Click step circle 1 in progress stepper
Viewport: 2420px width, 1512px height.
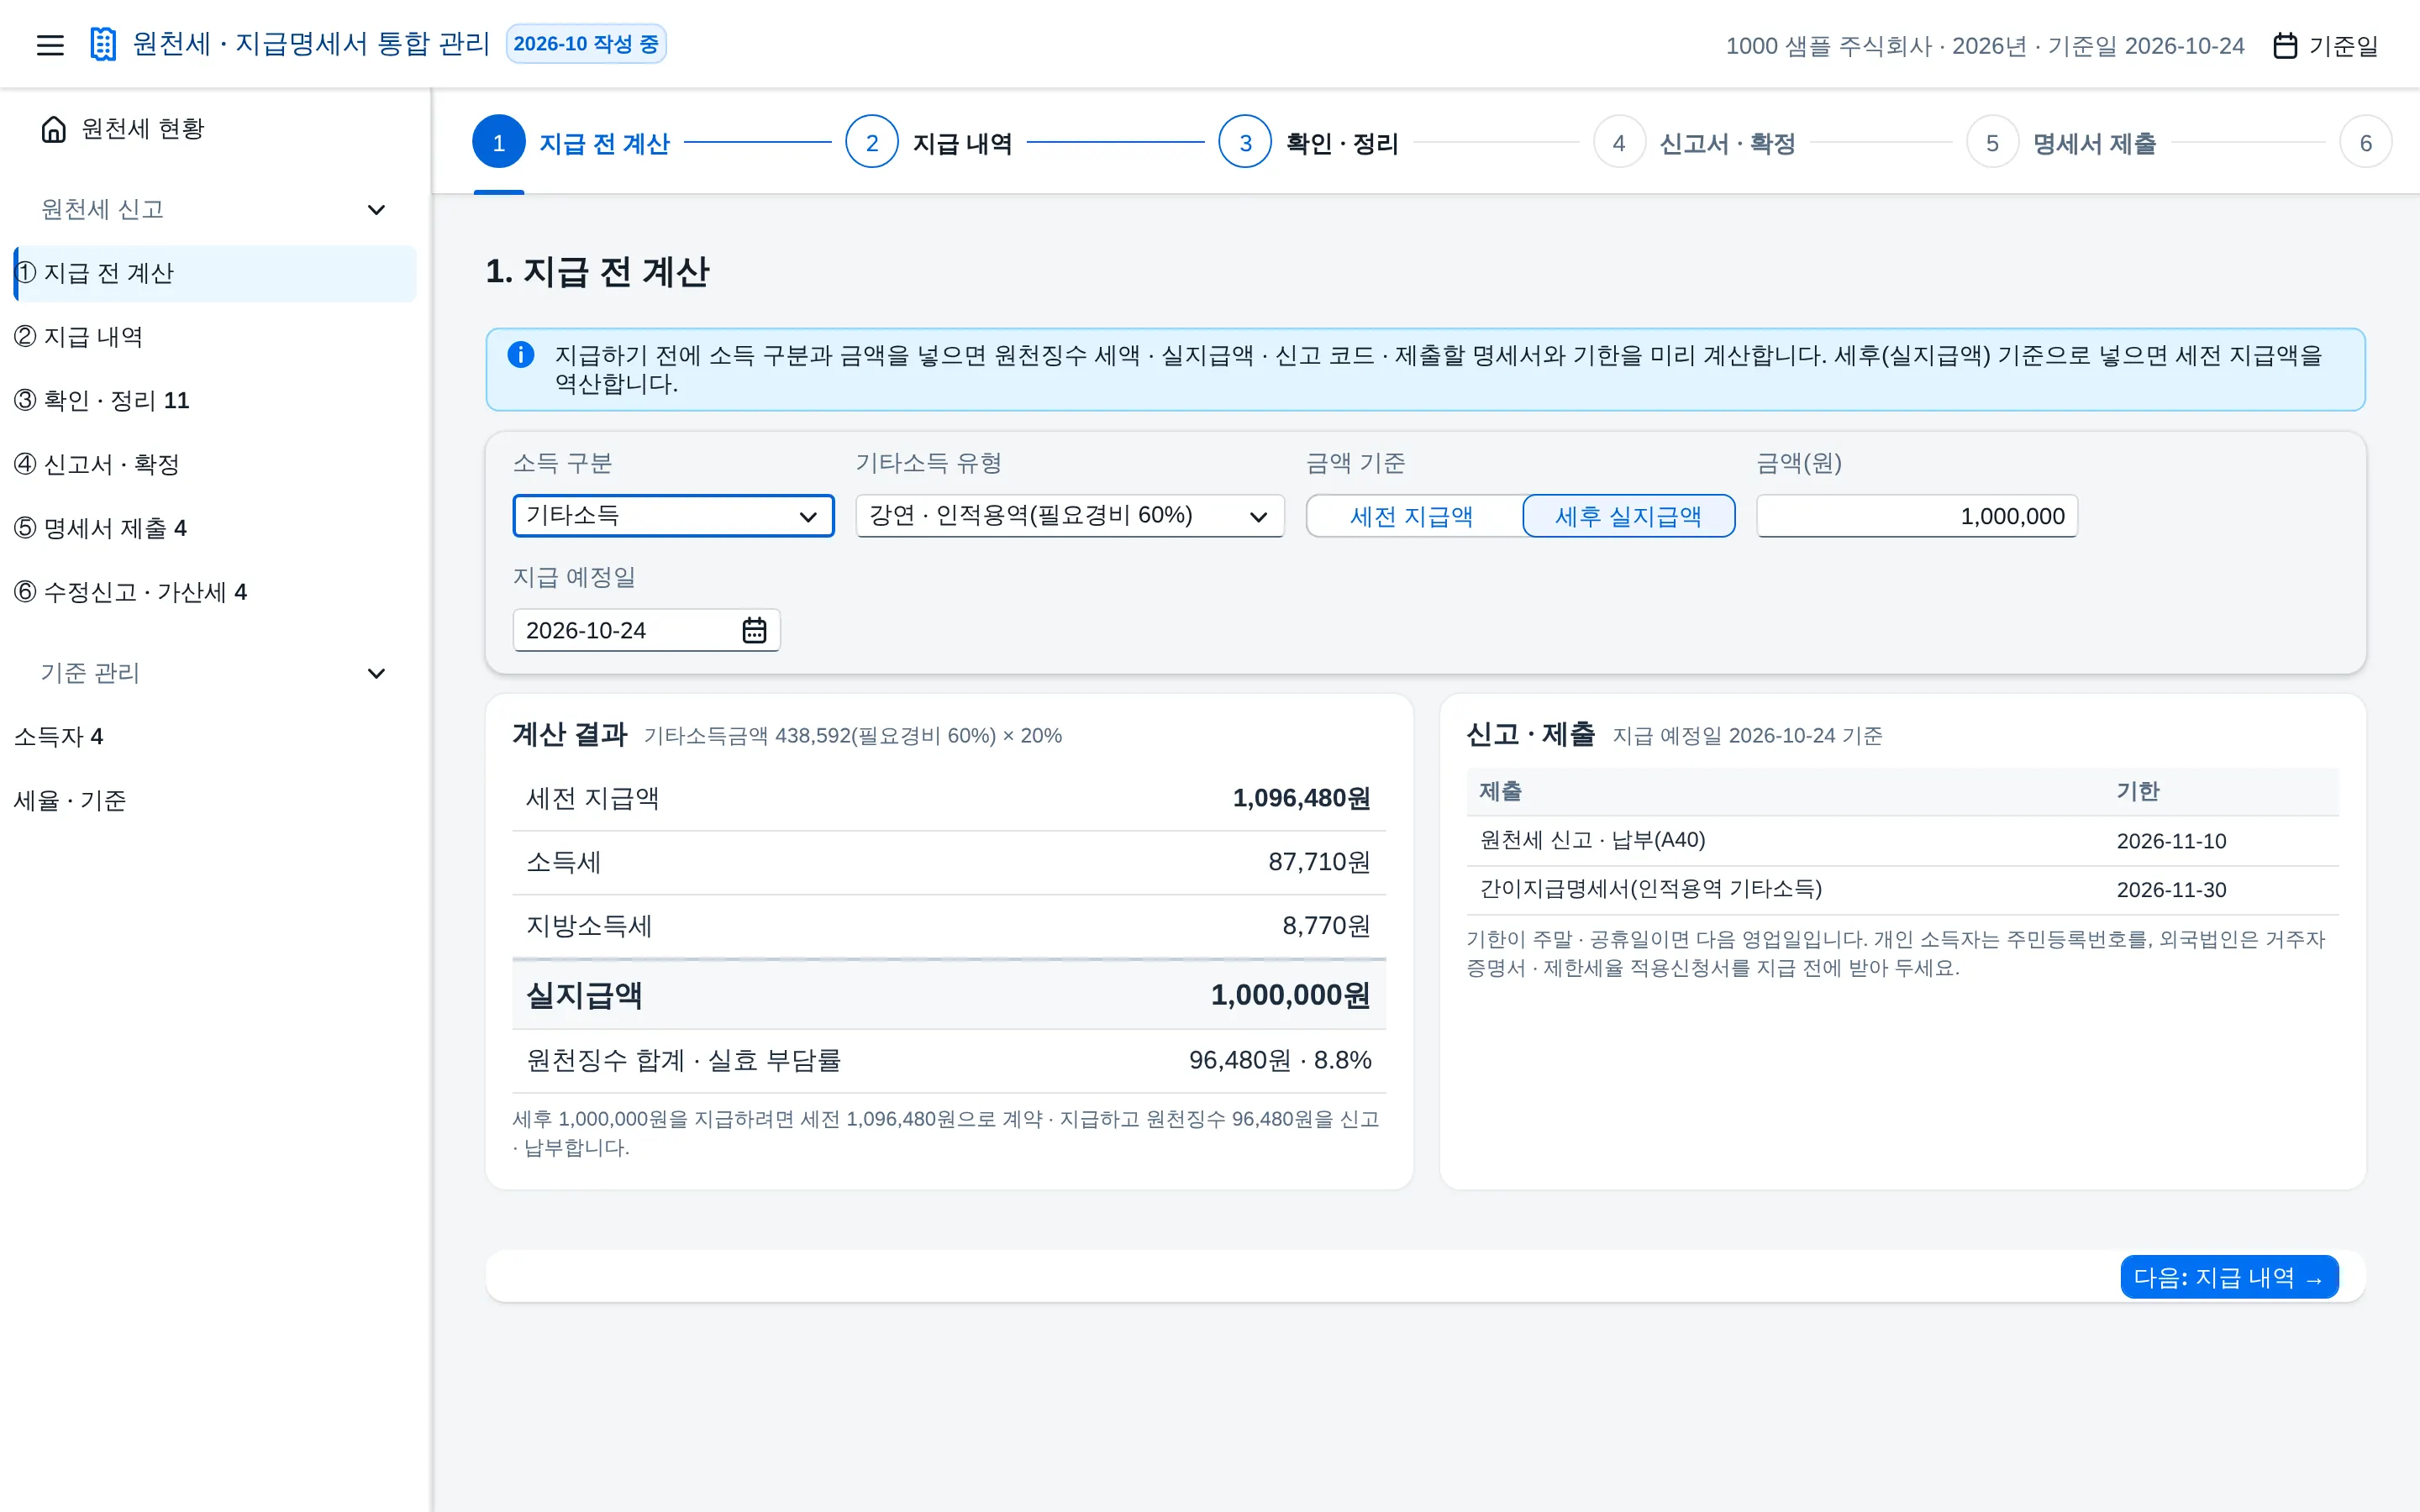point(498,143)
